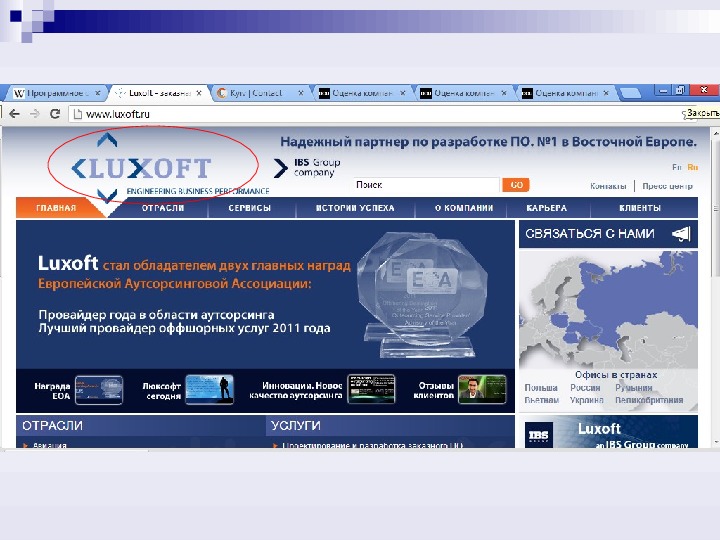This screenshot has height=540, width=720.
Task: Click the browser Back arrow
Action: point(14,114)
